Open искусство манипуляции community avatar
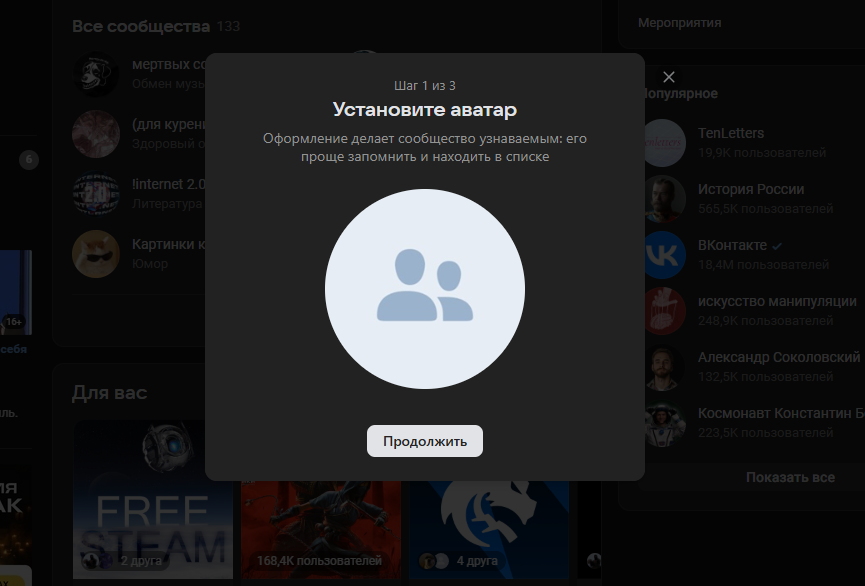This screenshot has height=586, width=865. click(x=664, y=311)
